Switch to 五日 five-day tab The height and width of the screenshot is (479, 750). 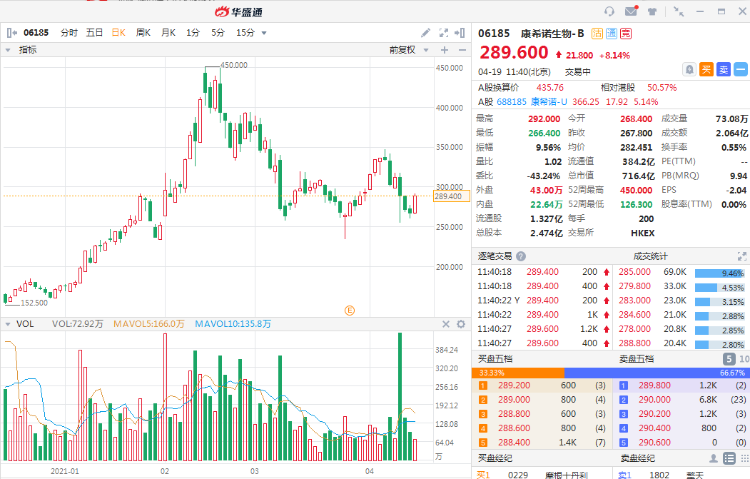point(94,33)
